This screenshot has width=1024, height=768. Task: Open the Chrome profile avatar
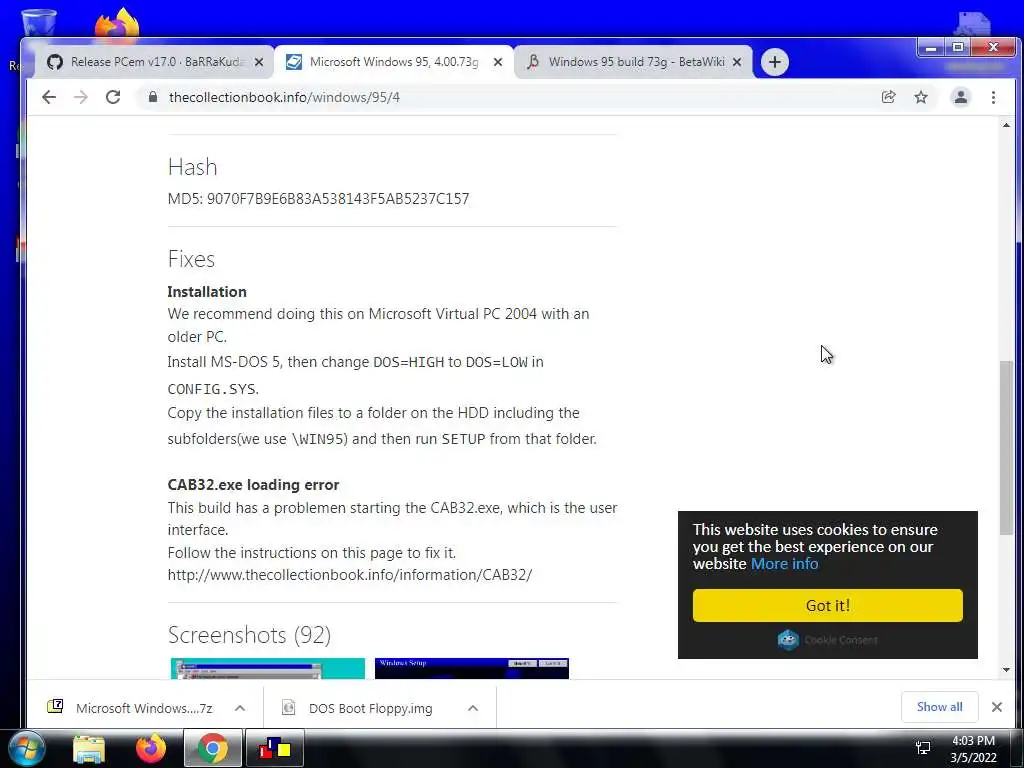coord(961,97)
